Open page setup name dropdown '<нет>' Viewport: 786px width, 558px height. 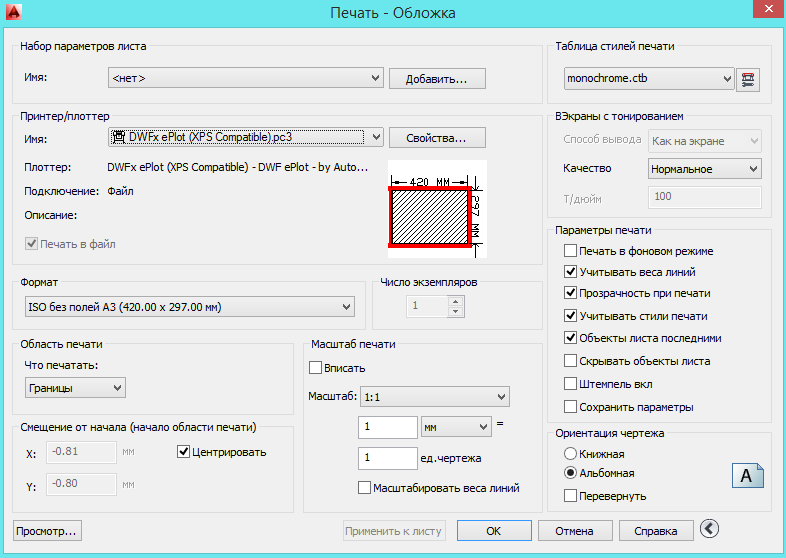click(246, 78)
